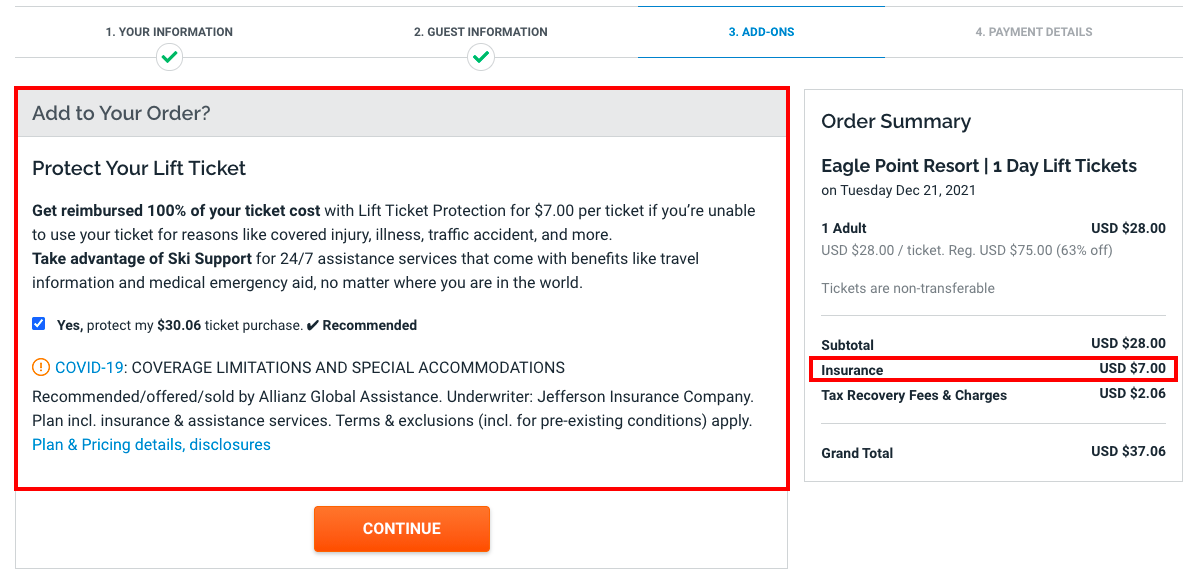1191x587 pixels.
Task: Open the COVID-19 coverage link
Action: coord(89,367)
